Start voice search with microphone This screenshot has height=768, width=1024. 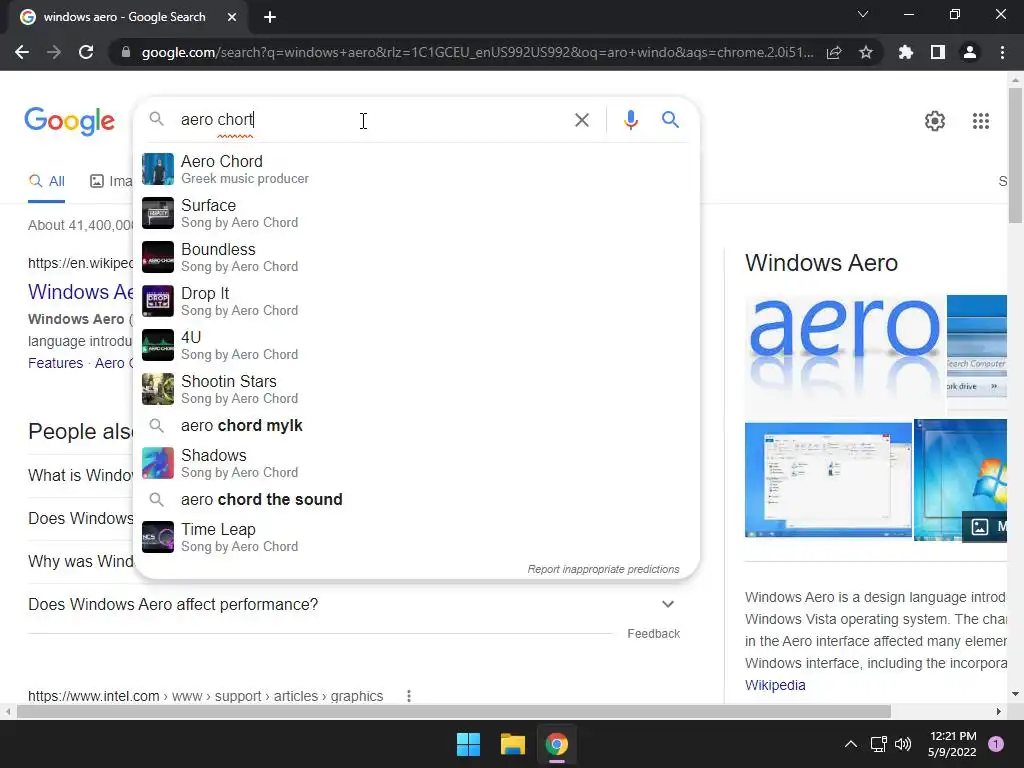[630, 120]
